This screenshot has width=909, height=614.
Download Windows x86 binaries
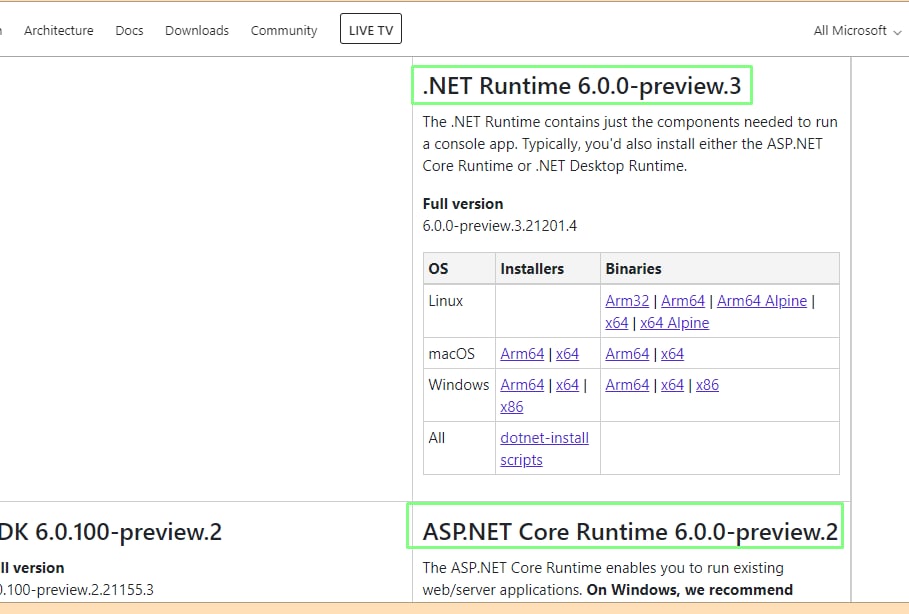707,385
